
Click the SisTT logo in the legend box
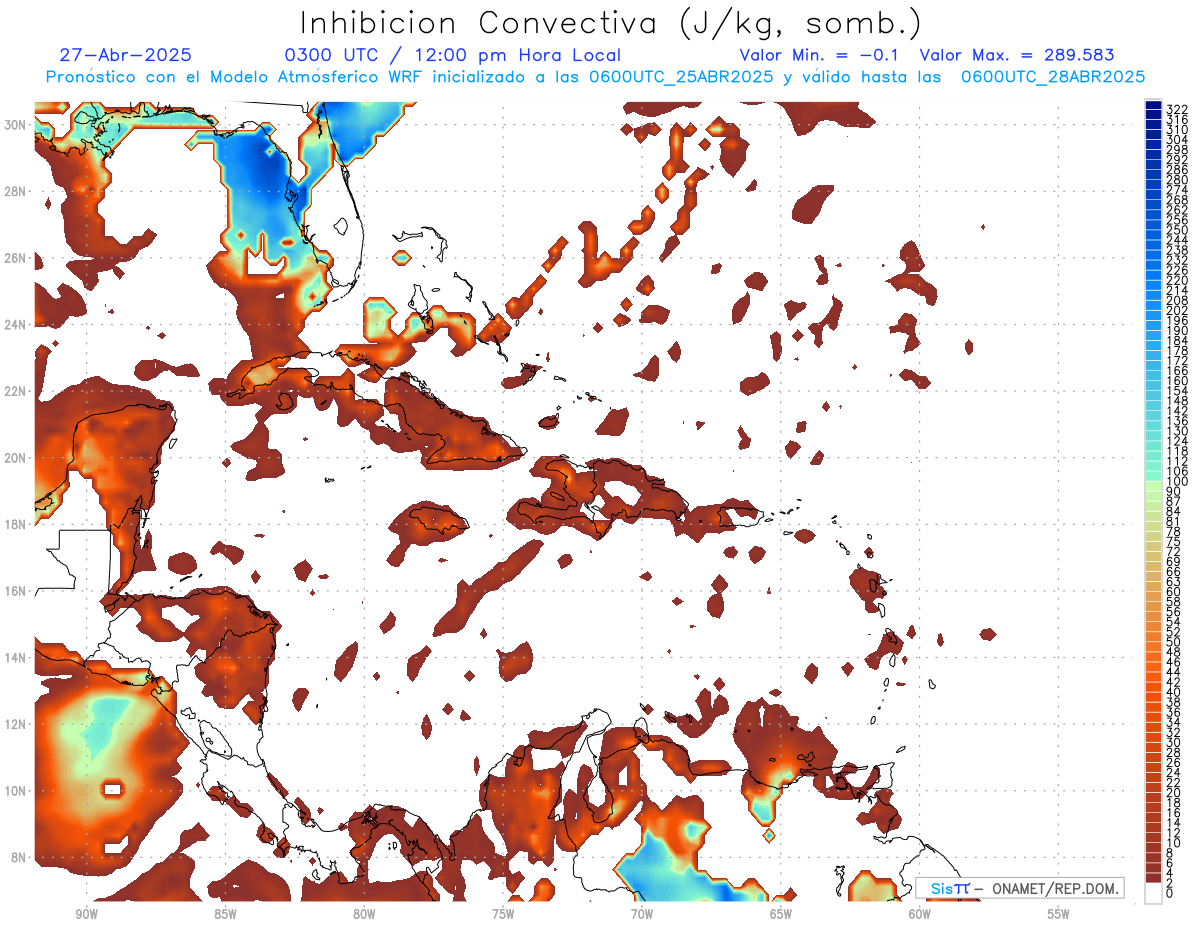click(x=949, y=888)
